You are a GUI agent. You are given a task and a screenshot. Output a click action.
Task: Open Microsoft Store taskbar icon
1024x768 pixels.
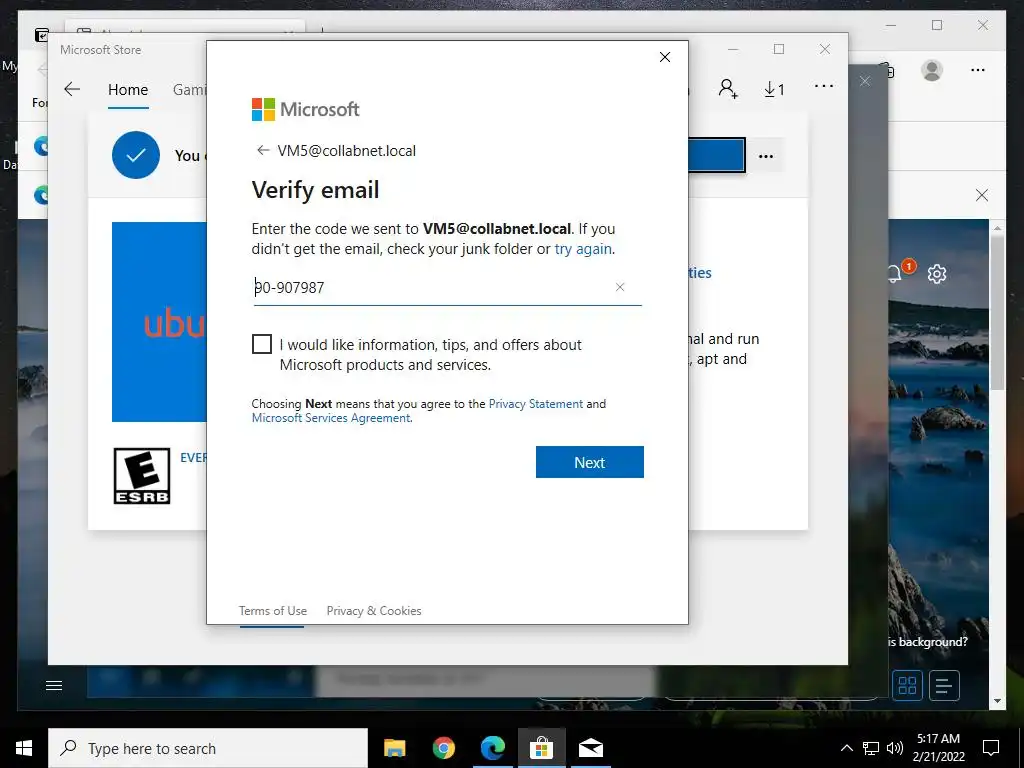click(541, 748)
